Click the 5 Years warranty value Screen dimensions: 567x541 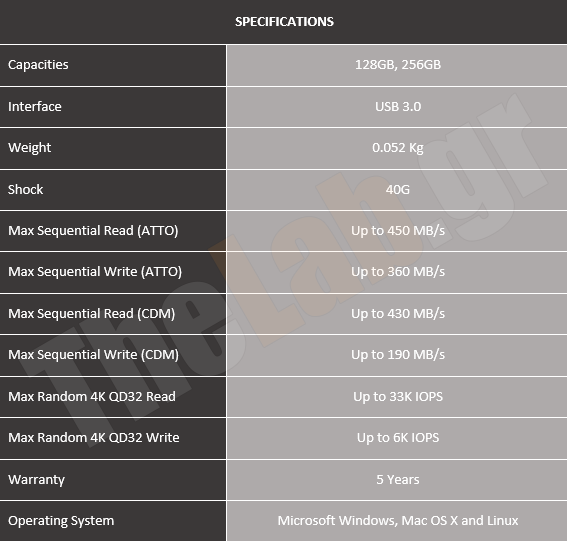tap(398, 480)
